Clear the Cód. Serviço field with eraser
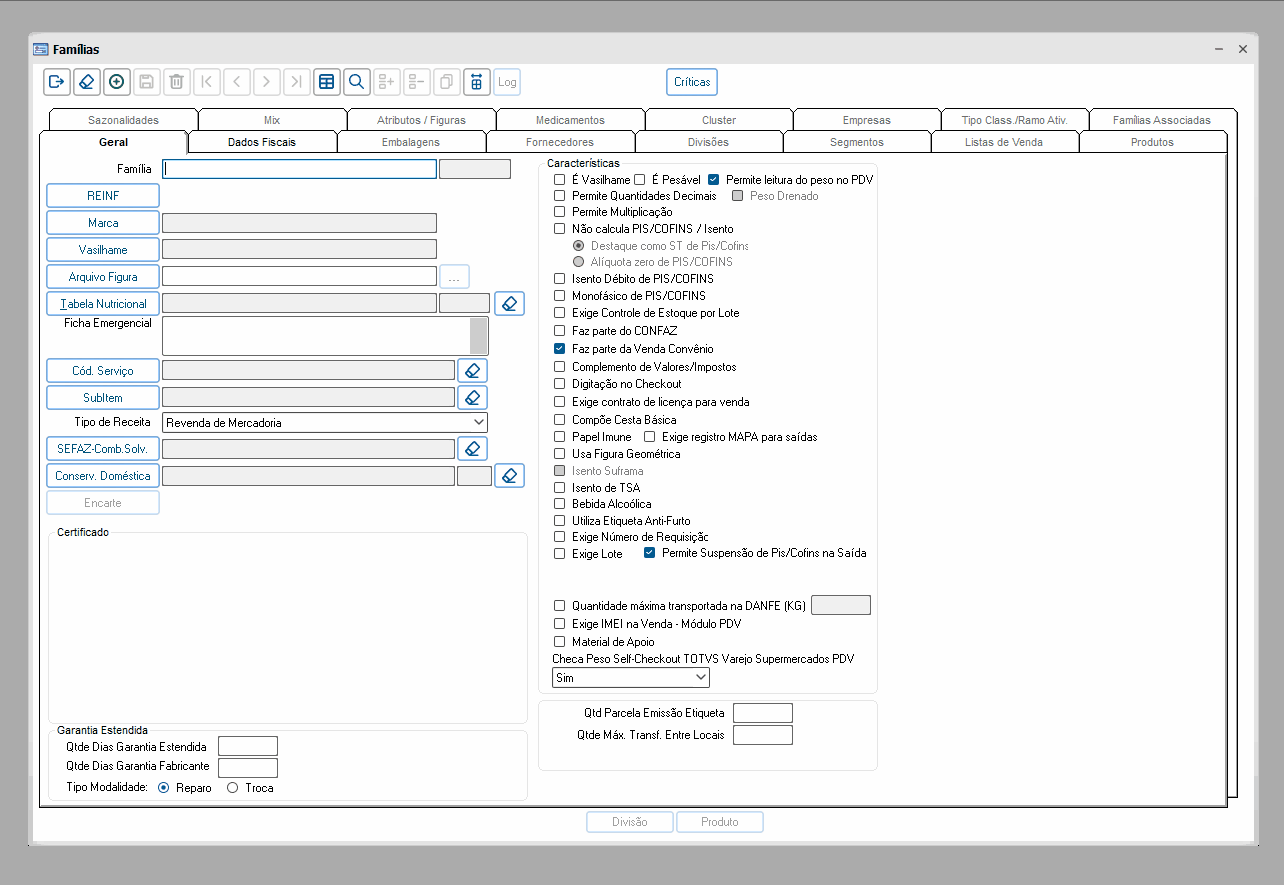1284x885 pixels. coord(473,371)
